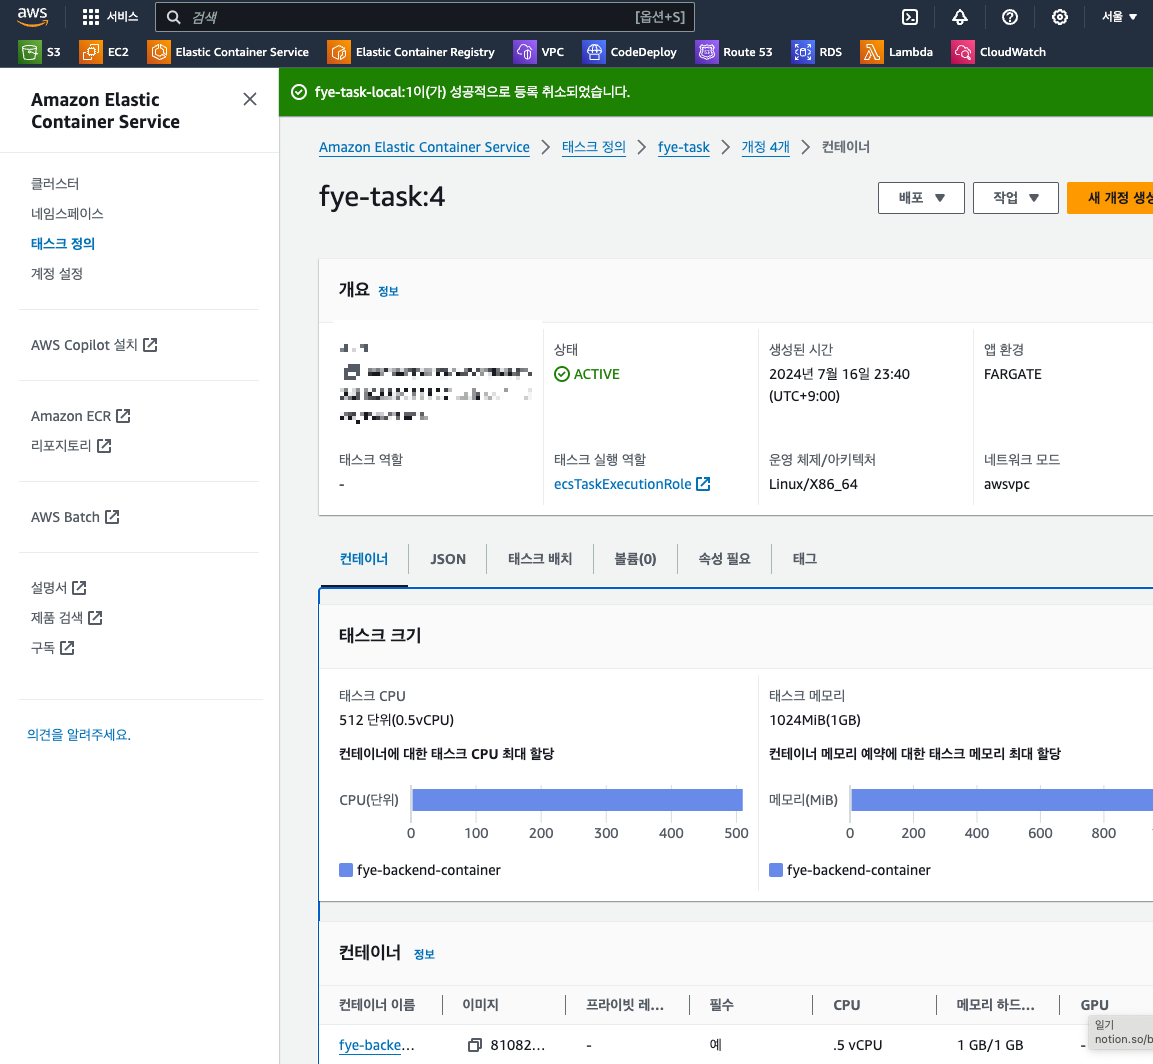The image size is (1153, 1064).
Task: Click the Elastic Container Registry shortcut icon
Action: click(339, 51)
